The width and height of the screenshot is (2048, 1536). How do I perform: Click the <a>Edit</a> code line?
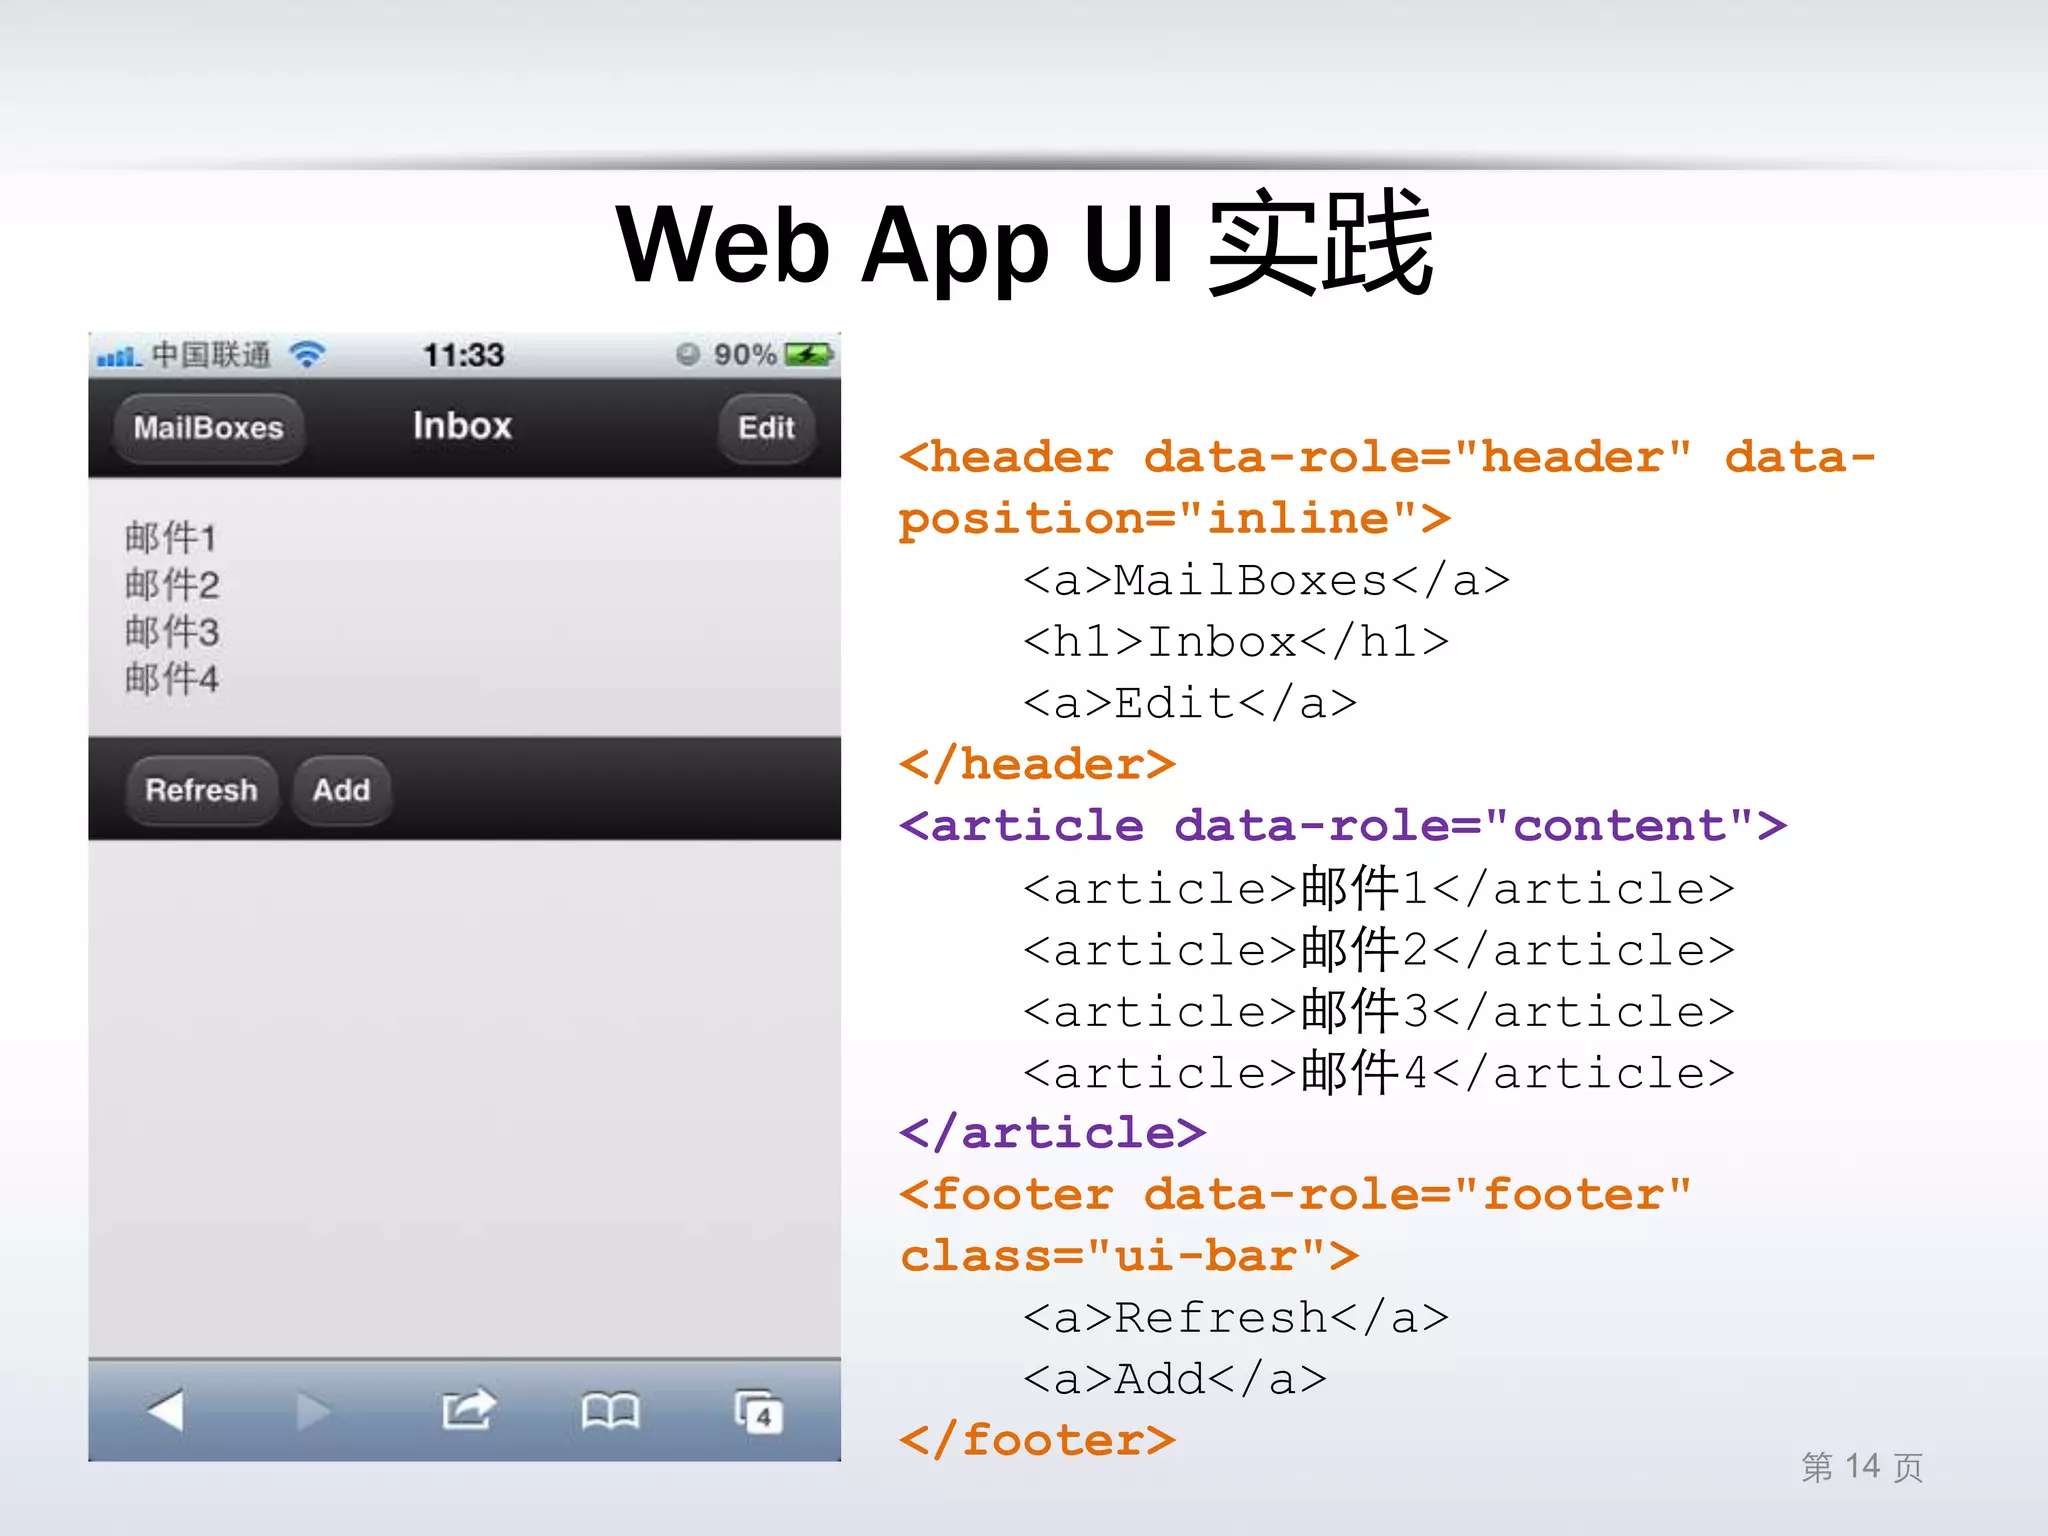tap(1190, 703)
